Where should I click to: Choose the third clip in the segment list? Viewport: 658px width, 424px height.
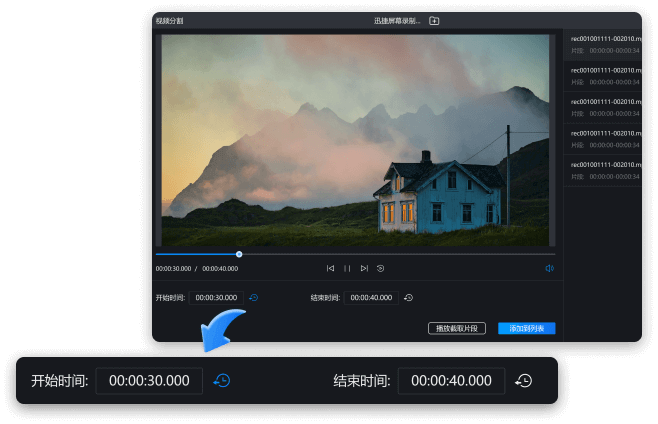tap(602, 107)
